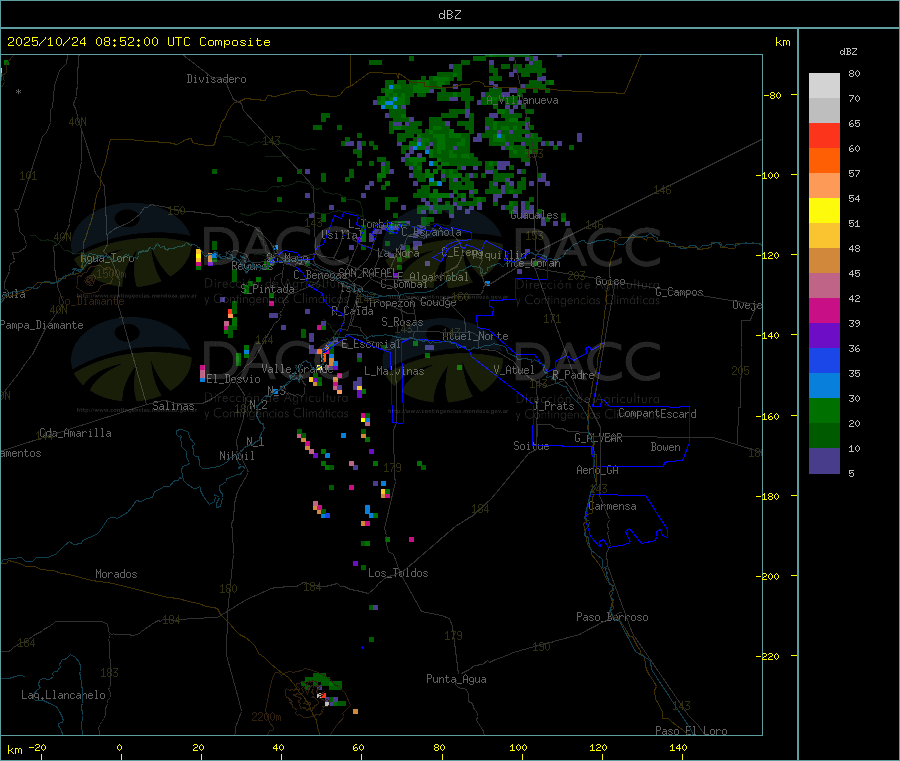Viewport: 900px width, 761px height.
Task: Click the timestamp 2025/10/24 08:52:00 UTC Composite
Action: click(x=138, y=42)
